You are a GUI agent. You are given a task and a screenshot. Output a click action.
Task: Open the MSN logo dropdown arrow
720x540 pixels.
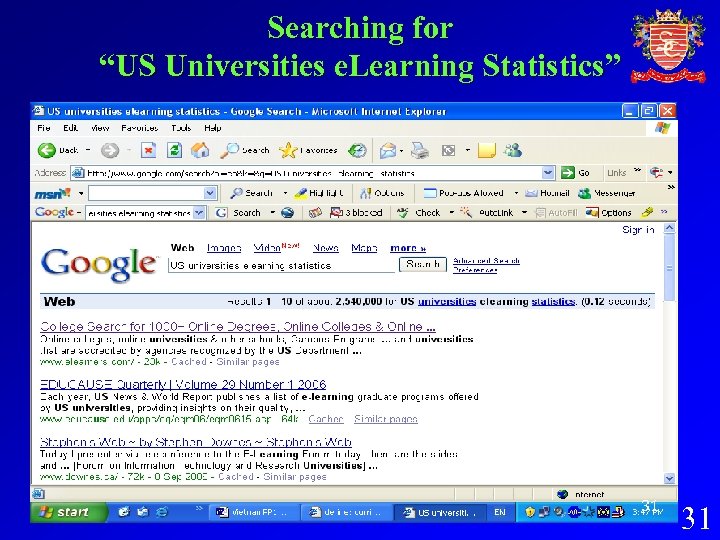point(81,193)
